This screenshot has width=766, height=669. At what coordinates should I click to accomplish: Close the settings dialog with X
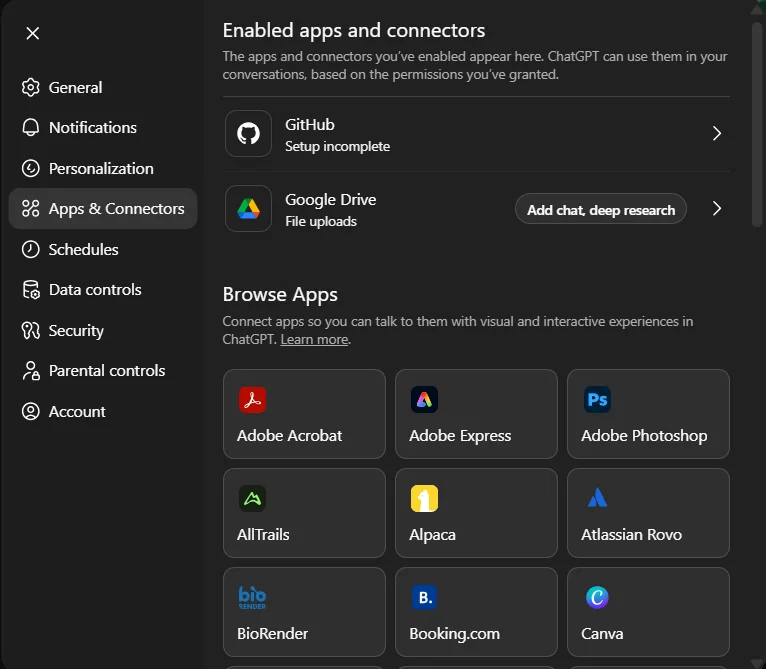pos(33,33)
